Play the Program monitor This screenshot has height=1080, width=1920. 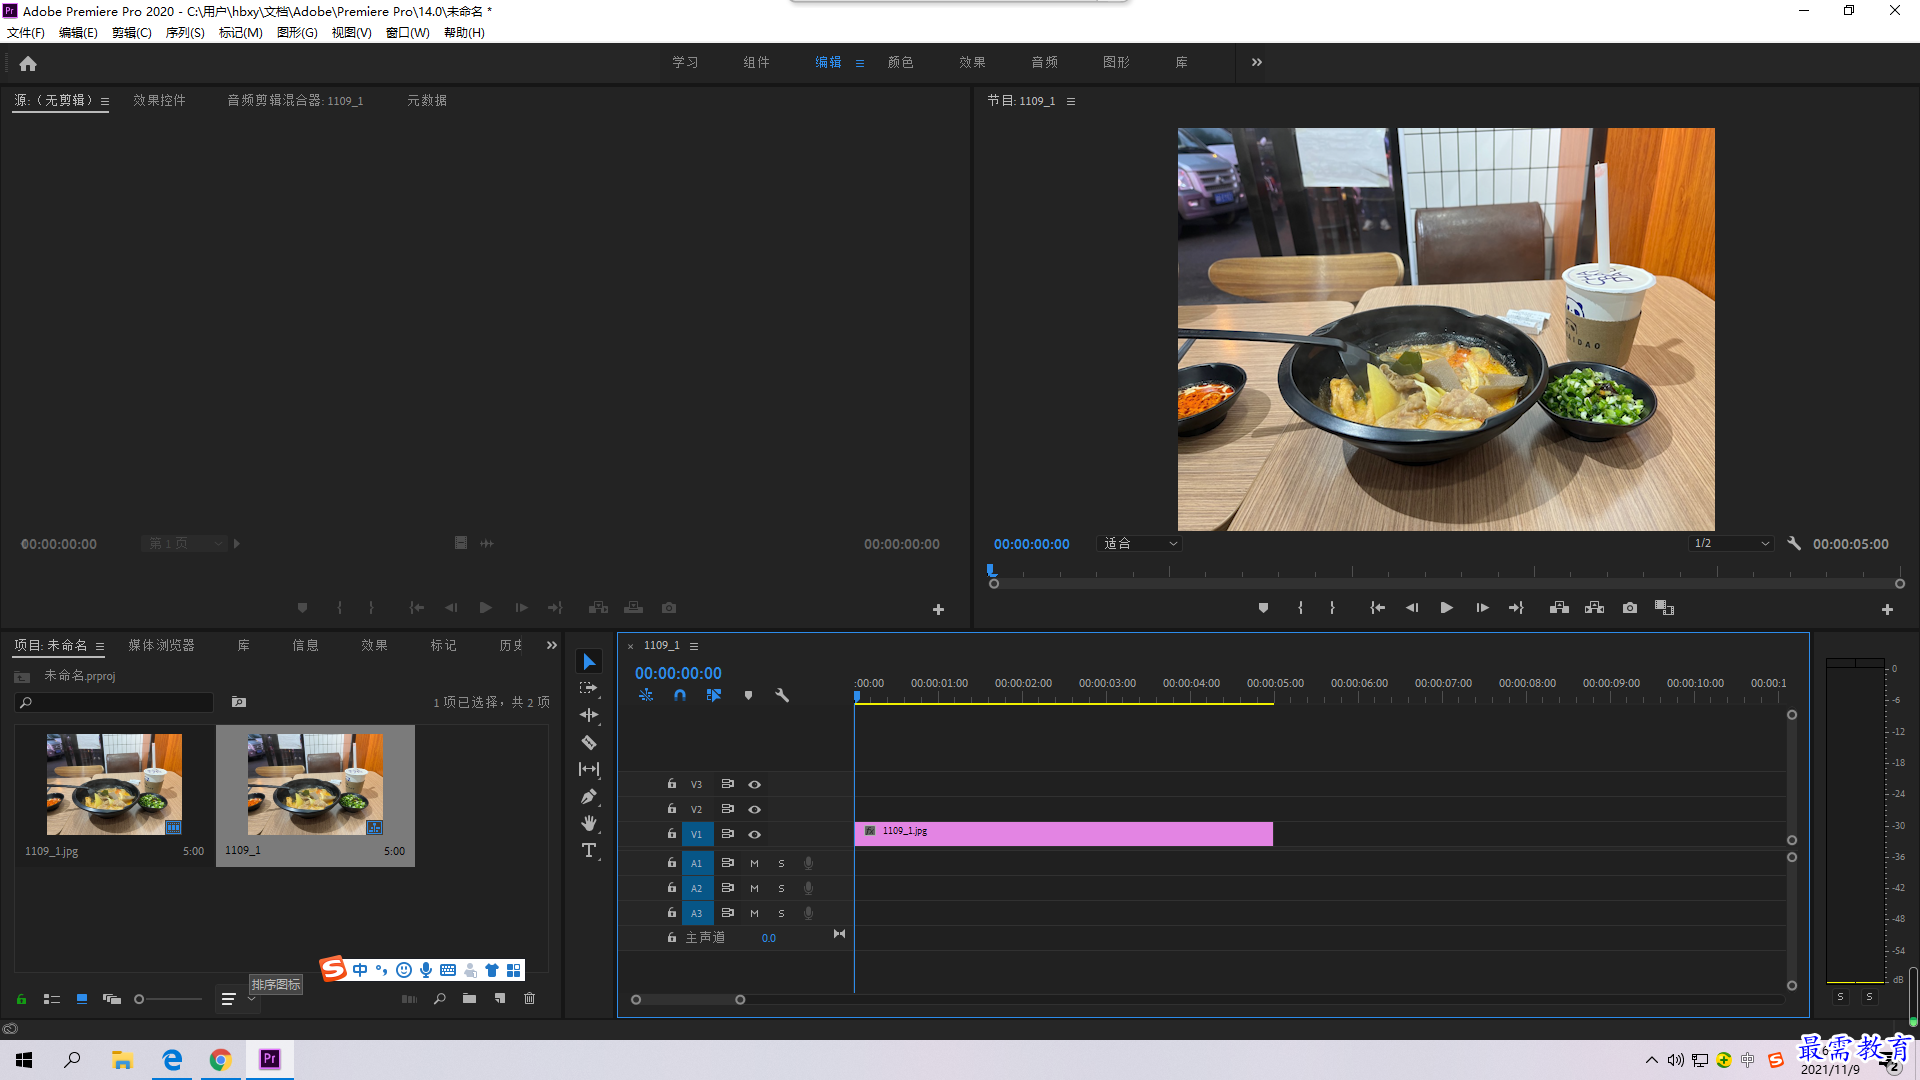click(x=1446, y=608)
